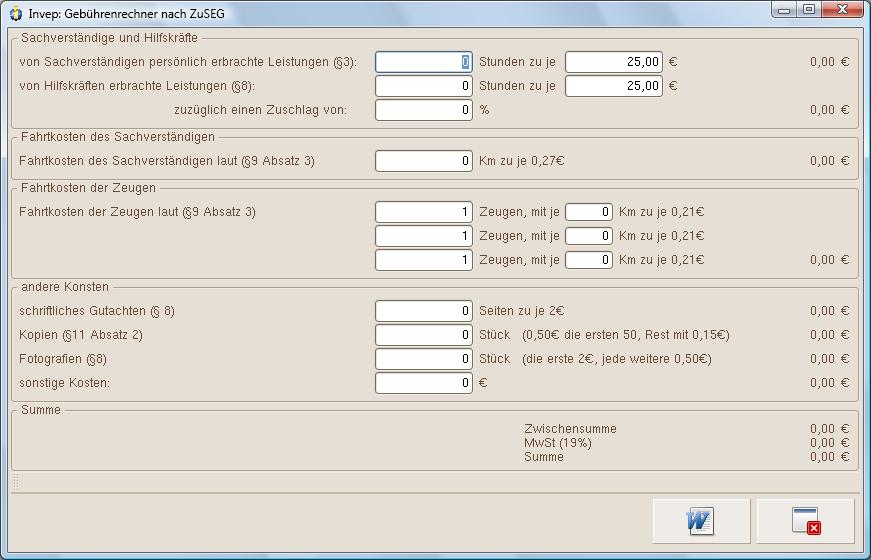871x560 pixels.
Task: Click the 'Fahrtkosten der Zeugen laut (§9 Absatz 3)' label
Action: pos(137,212)
